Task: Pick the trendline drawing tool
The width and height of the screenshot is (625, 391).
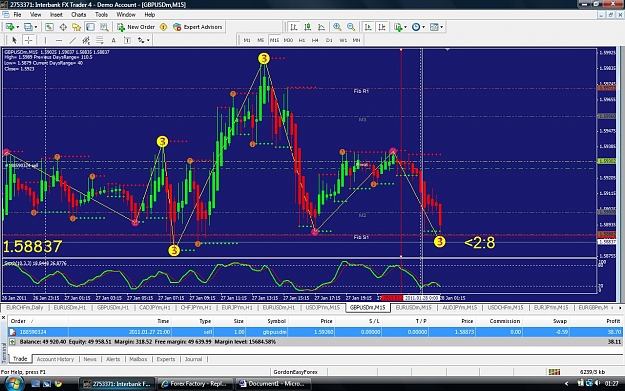Action: 73,40
